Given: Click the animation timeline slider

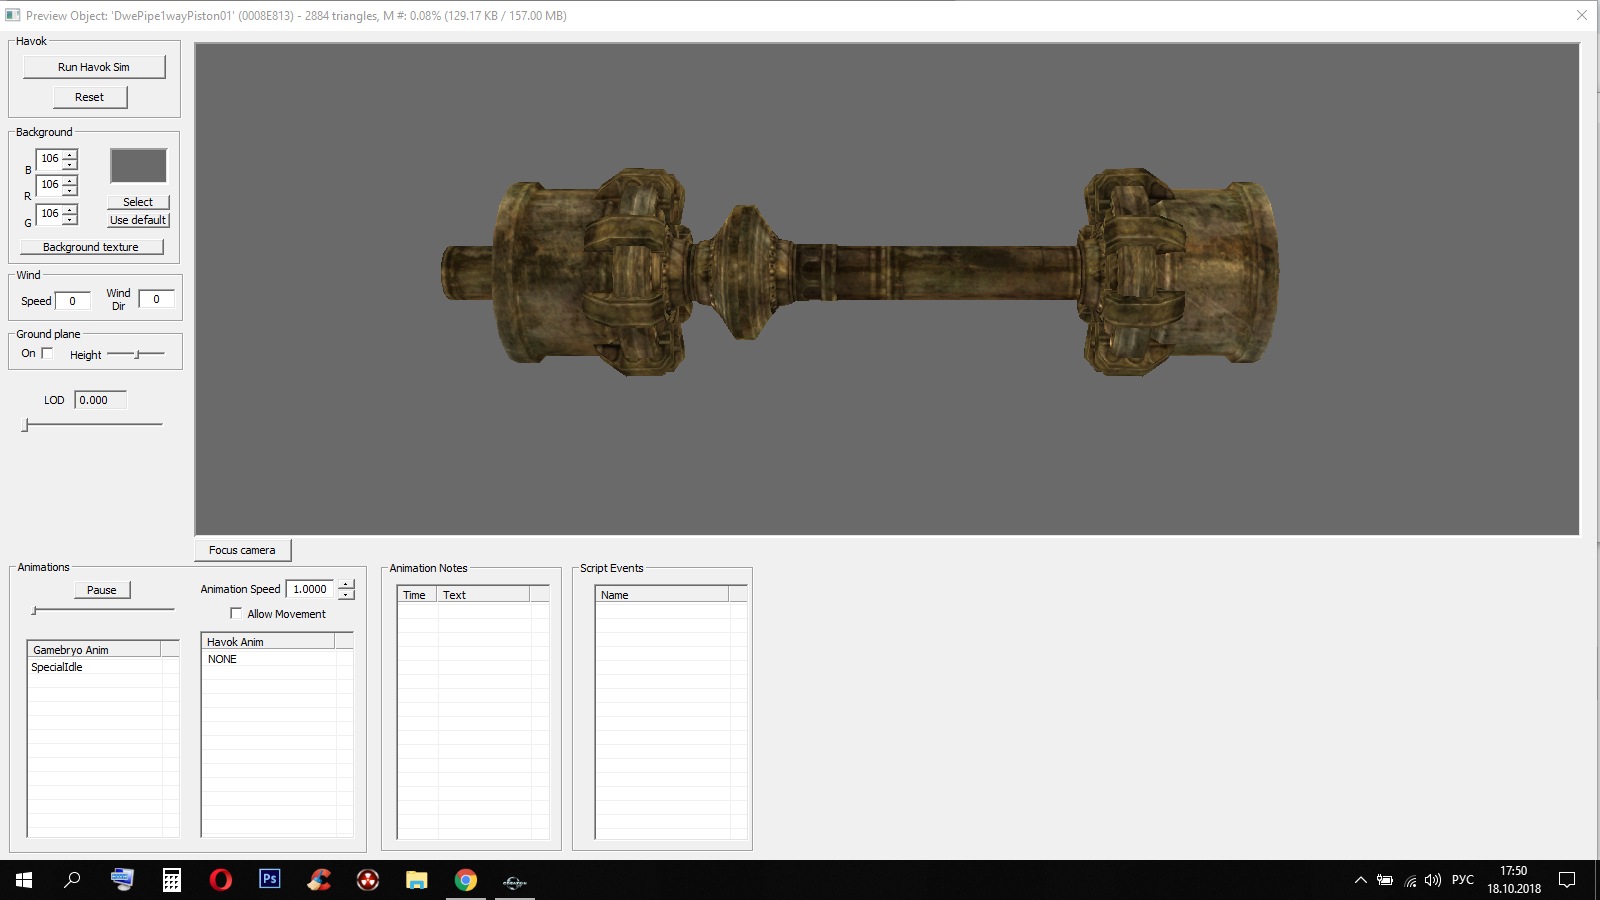Looking at the screenshot, I should 103,609.
